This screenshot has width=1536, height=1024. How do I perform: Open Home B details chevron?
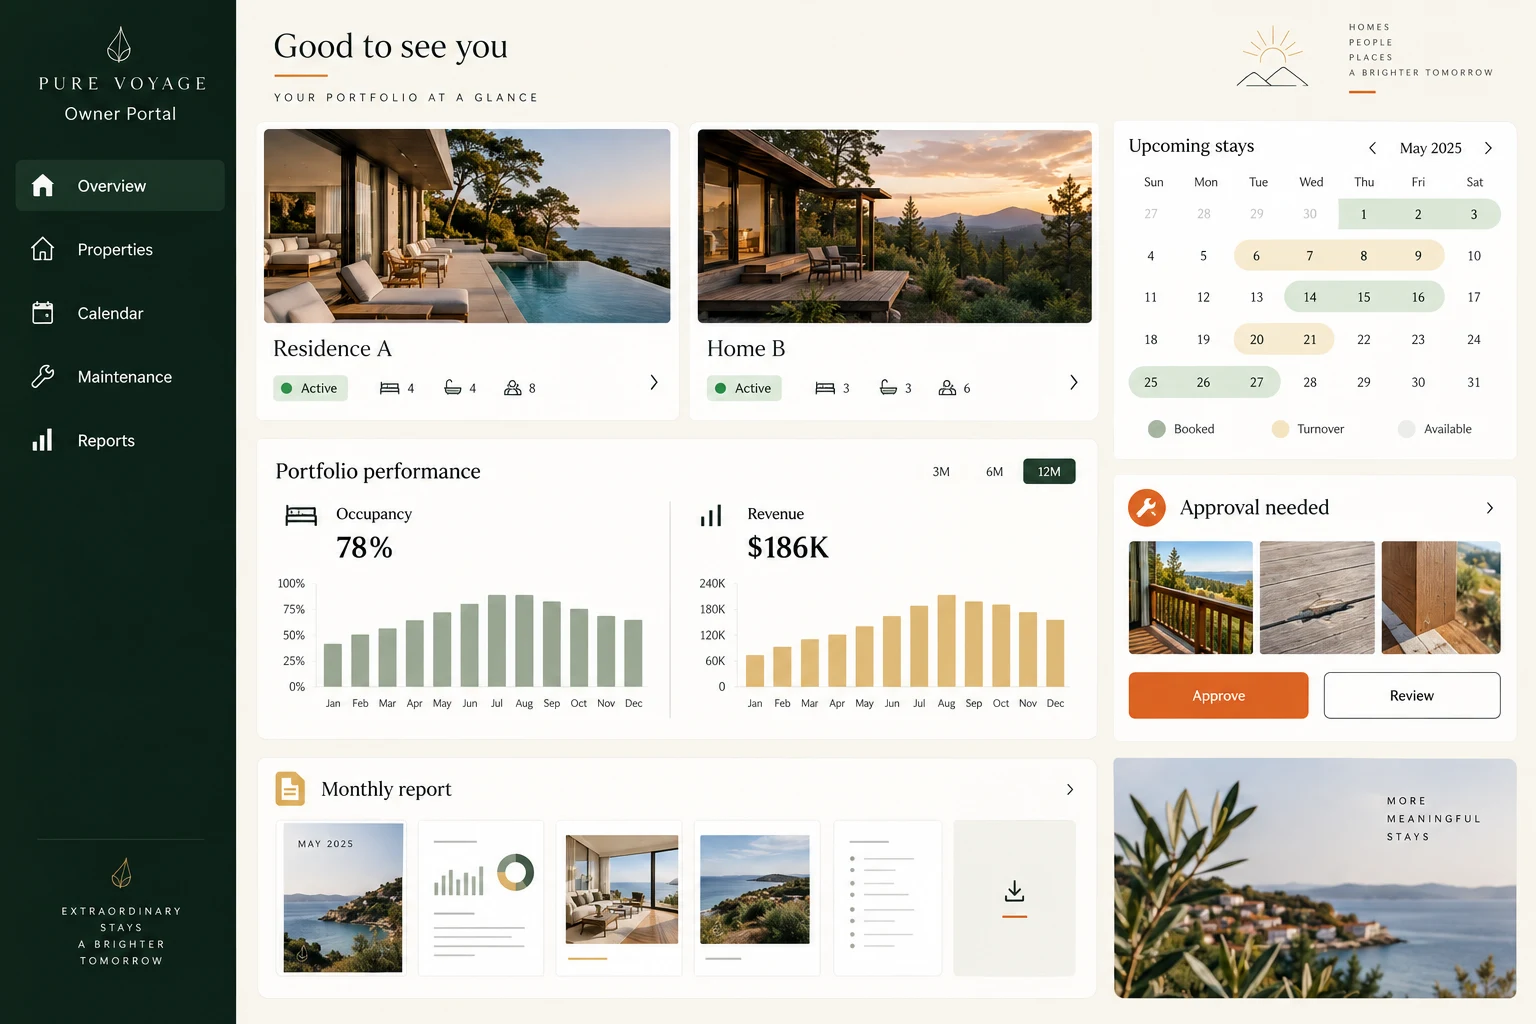point(1074,382)
